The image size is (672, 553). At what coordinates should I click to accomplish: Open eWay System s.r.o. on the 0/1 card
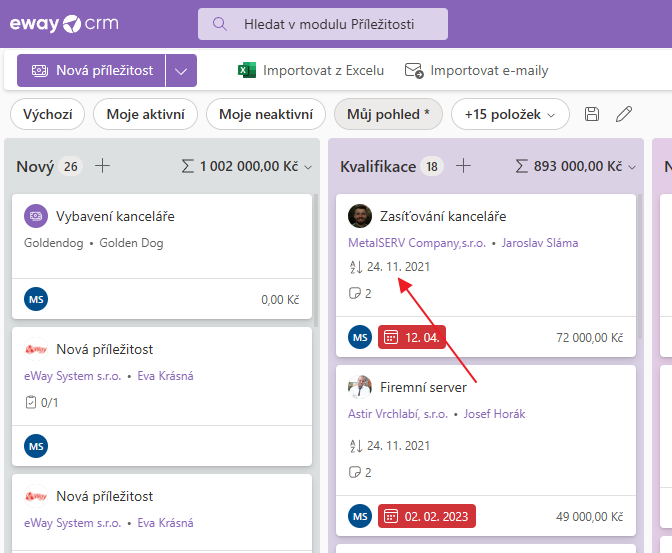[72, 376]
